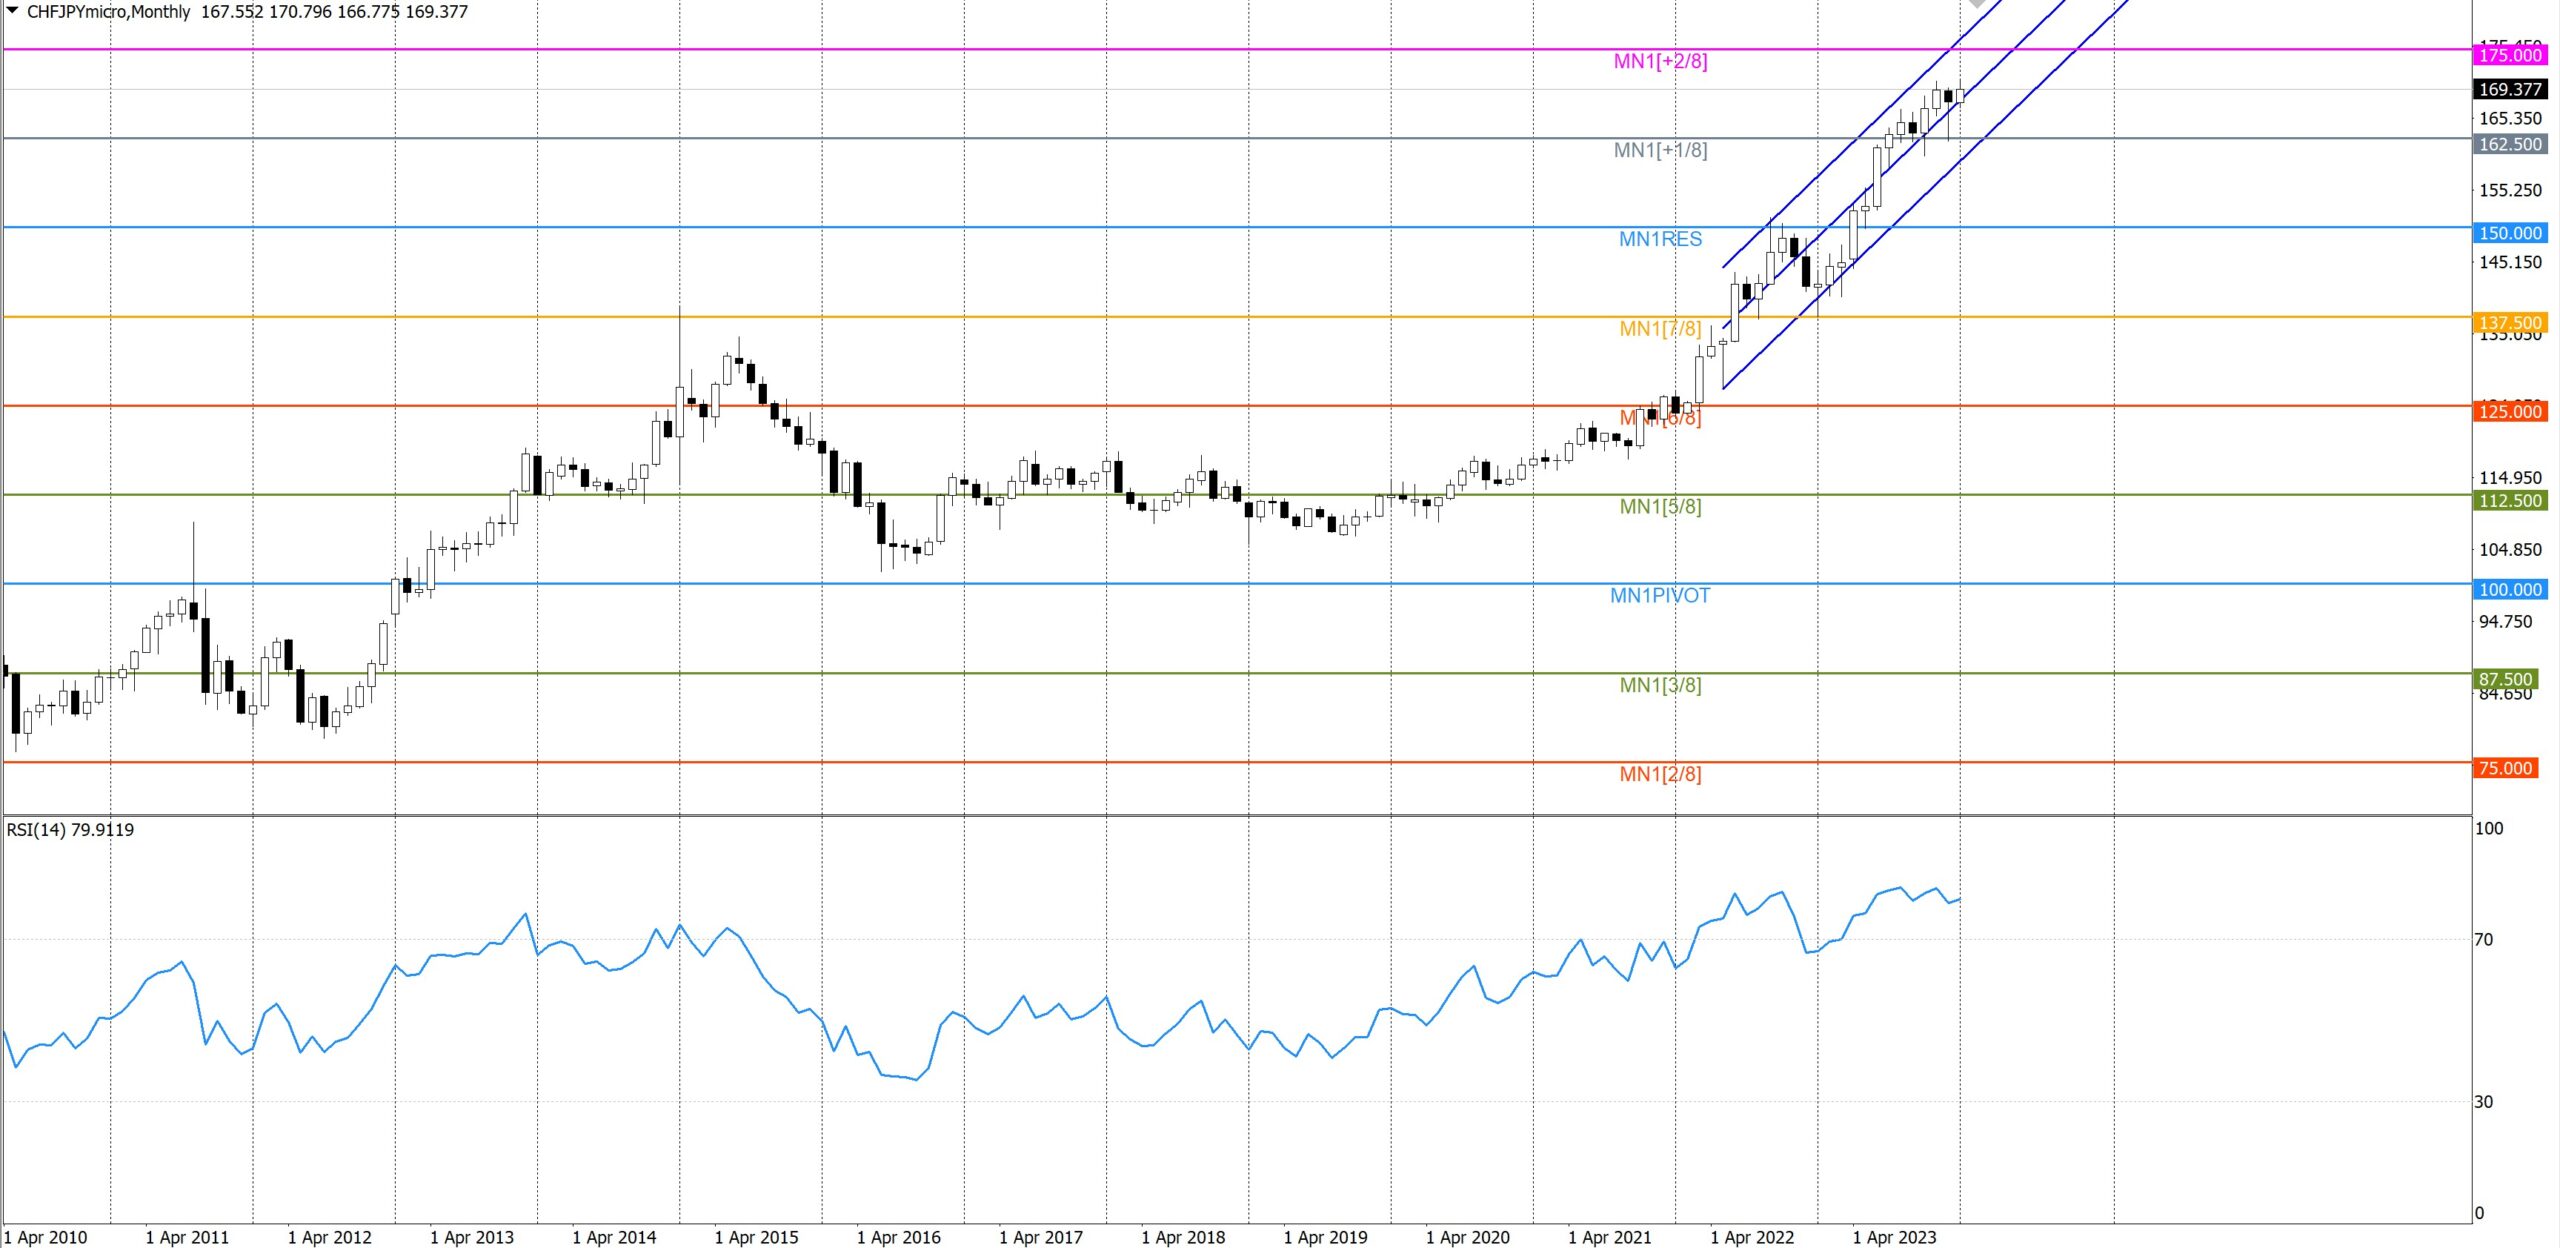Click the red 125.000 price tag
Image resolution: width=2560 pixels, height=1248 pixels.
(x=2509, y=411)
